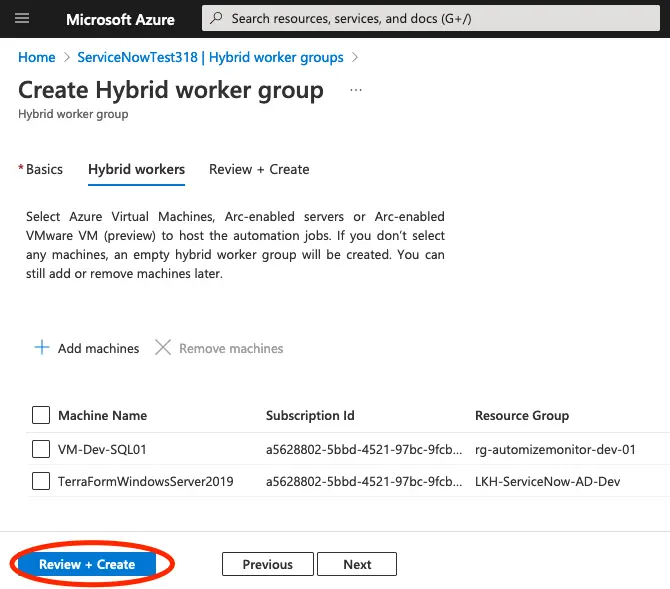The image size is (670, 589).
Task: Click the X icon beside Remove machines
Action: coord(163,348)
